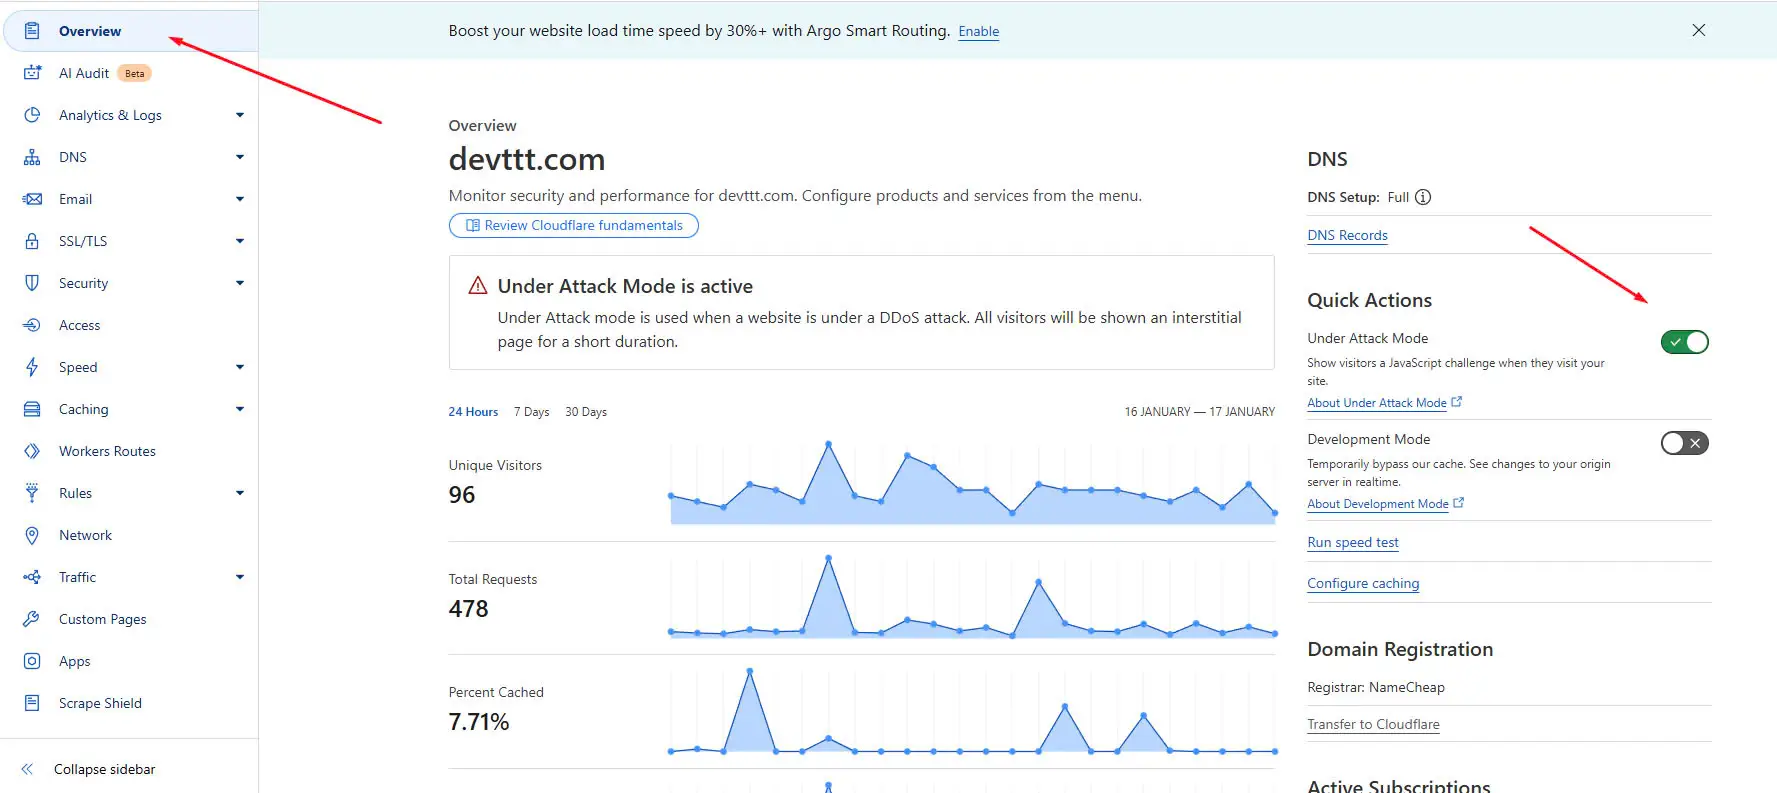Expand the Speed submenu arrow
1777x793 pixels.
point(240,367)
